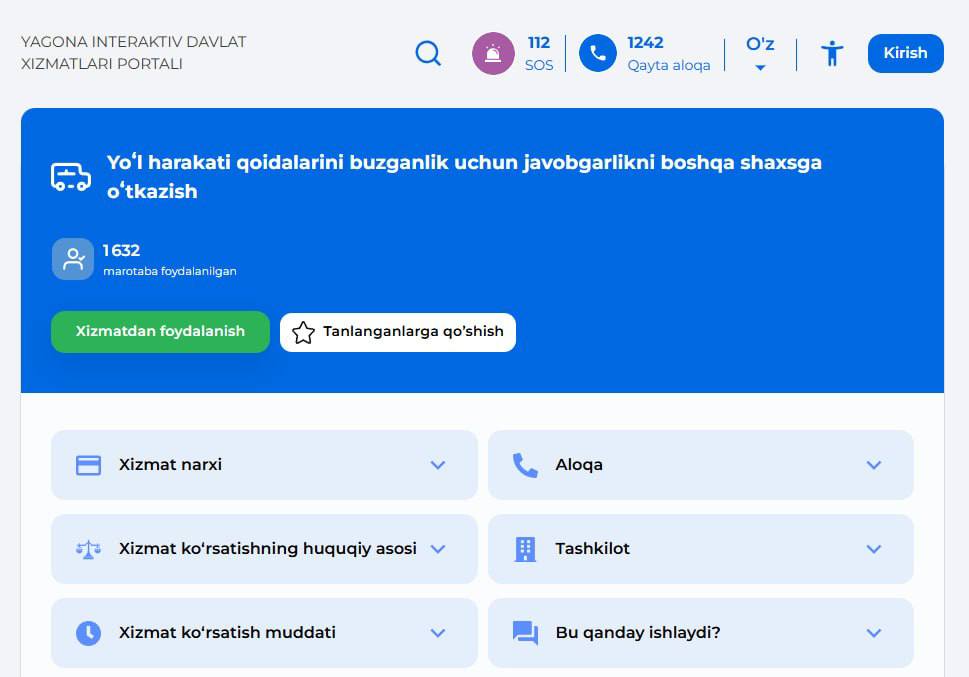The image size is (969, 677).
Task: Expand the Aloqa section
Action: tap(873, 464)
